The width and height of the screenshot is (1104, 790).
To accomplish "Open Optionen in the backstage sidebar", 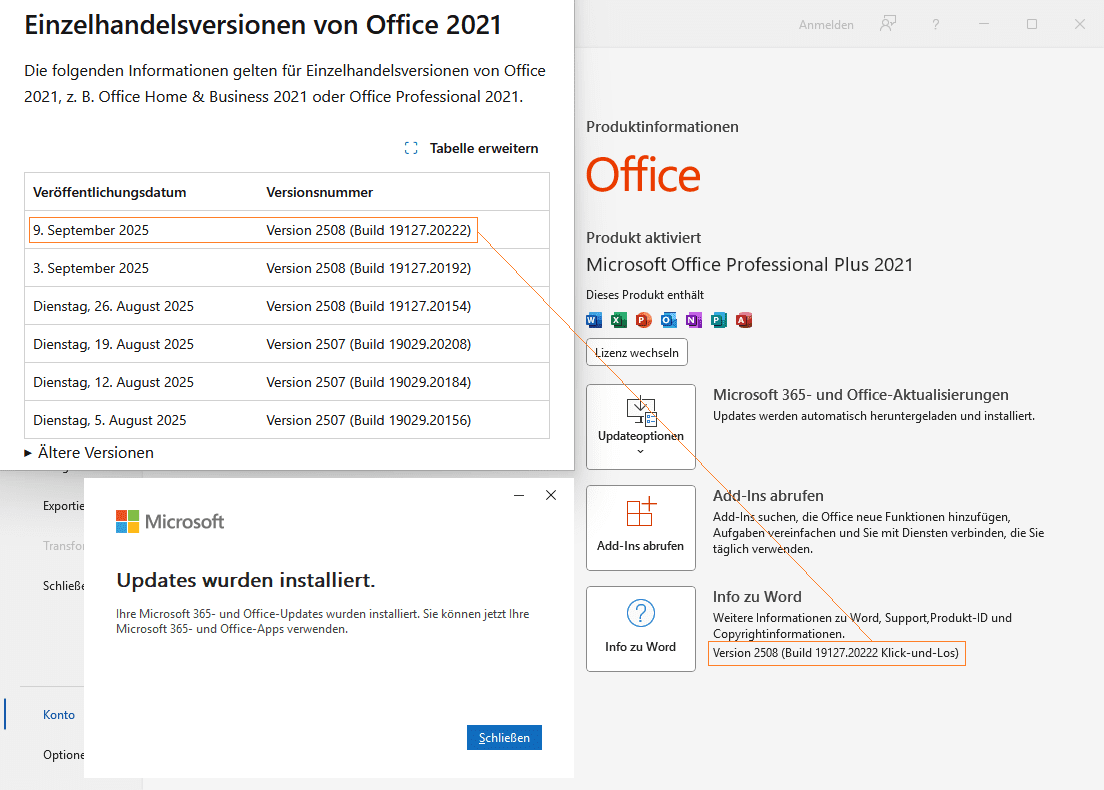I will [64, 755].
